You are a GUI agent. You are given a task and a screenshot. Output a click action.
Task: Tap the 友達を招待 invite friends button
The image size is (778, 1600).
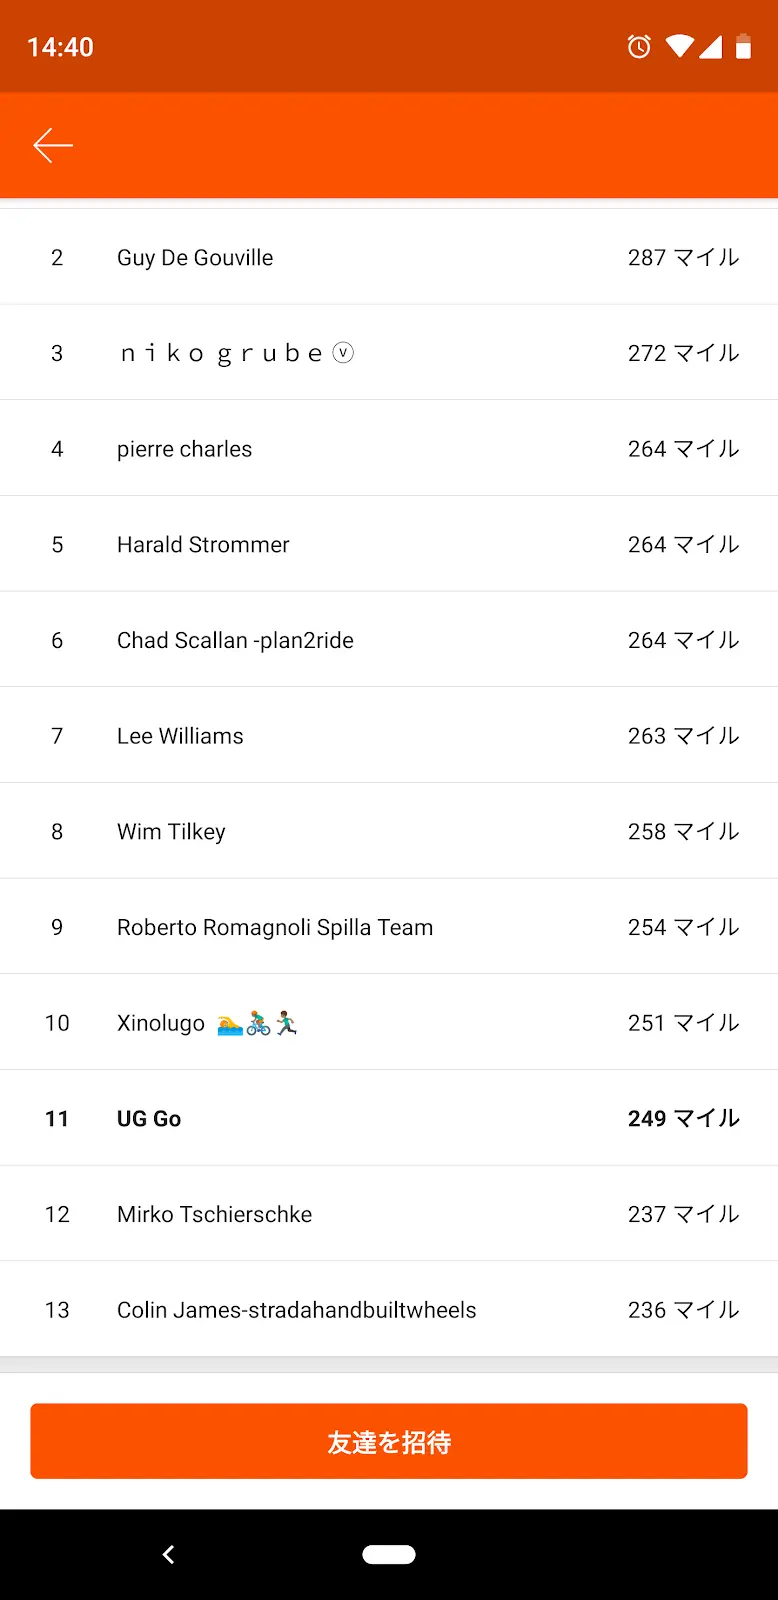click(389, 1441)
